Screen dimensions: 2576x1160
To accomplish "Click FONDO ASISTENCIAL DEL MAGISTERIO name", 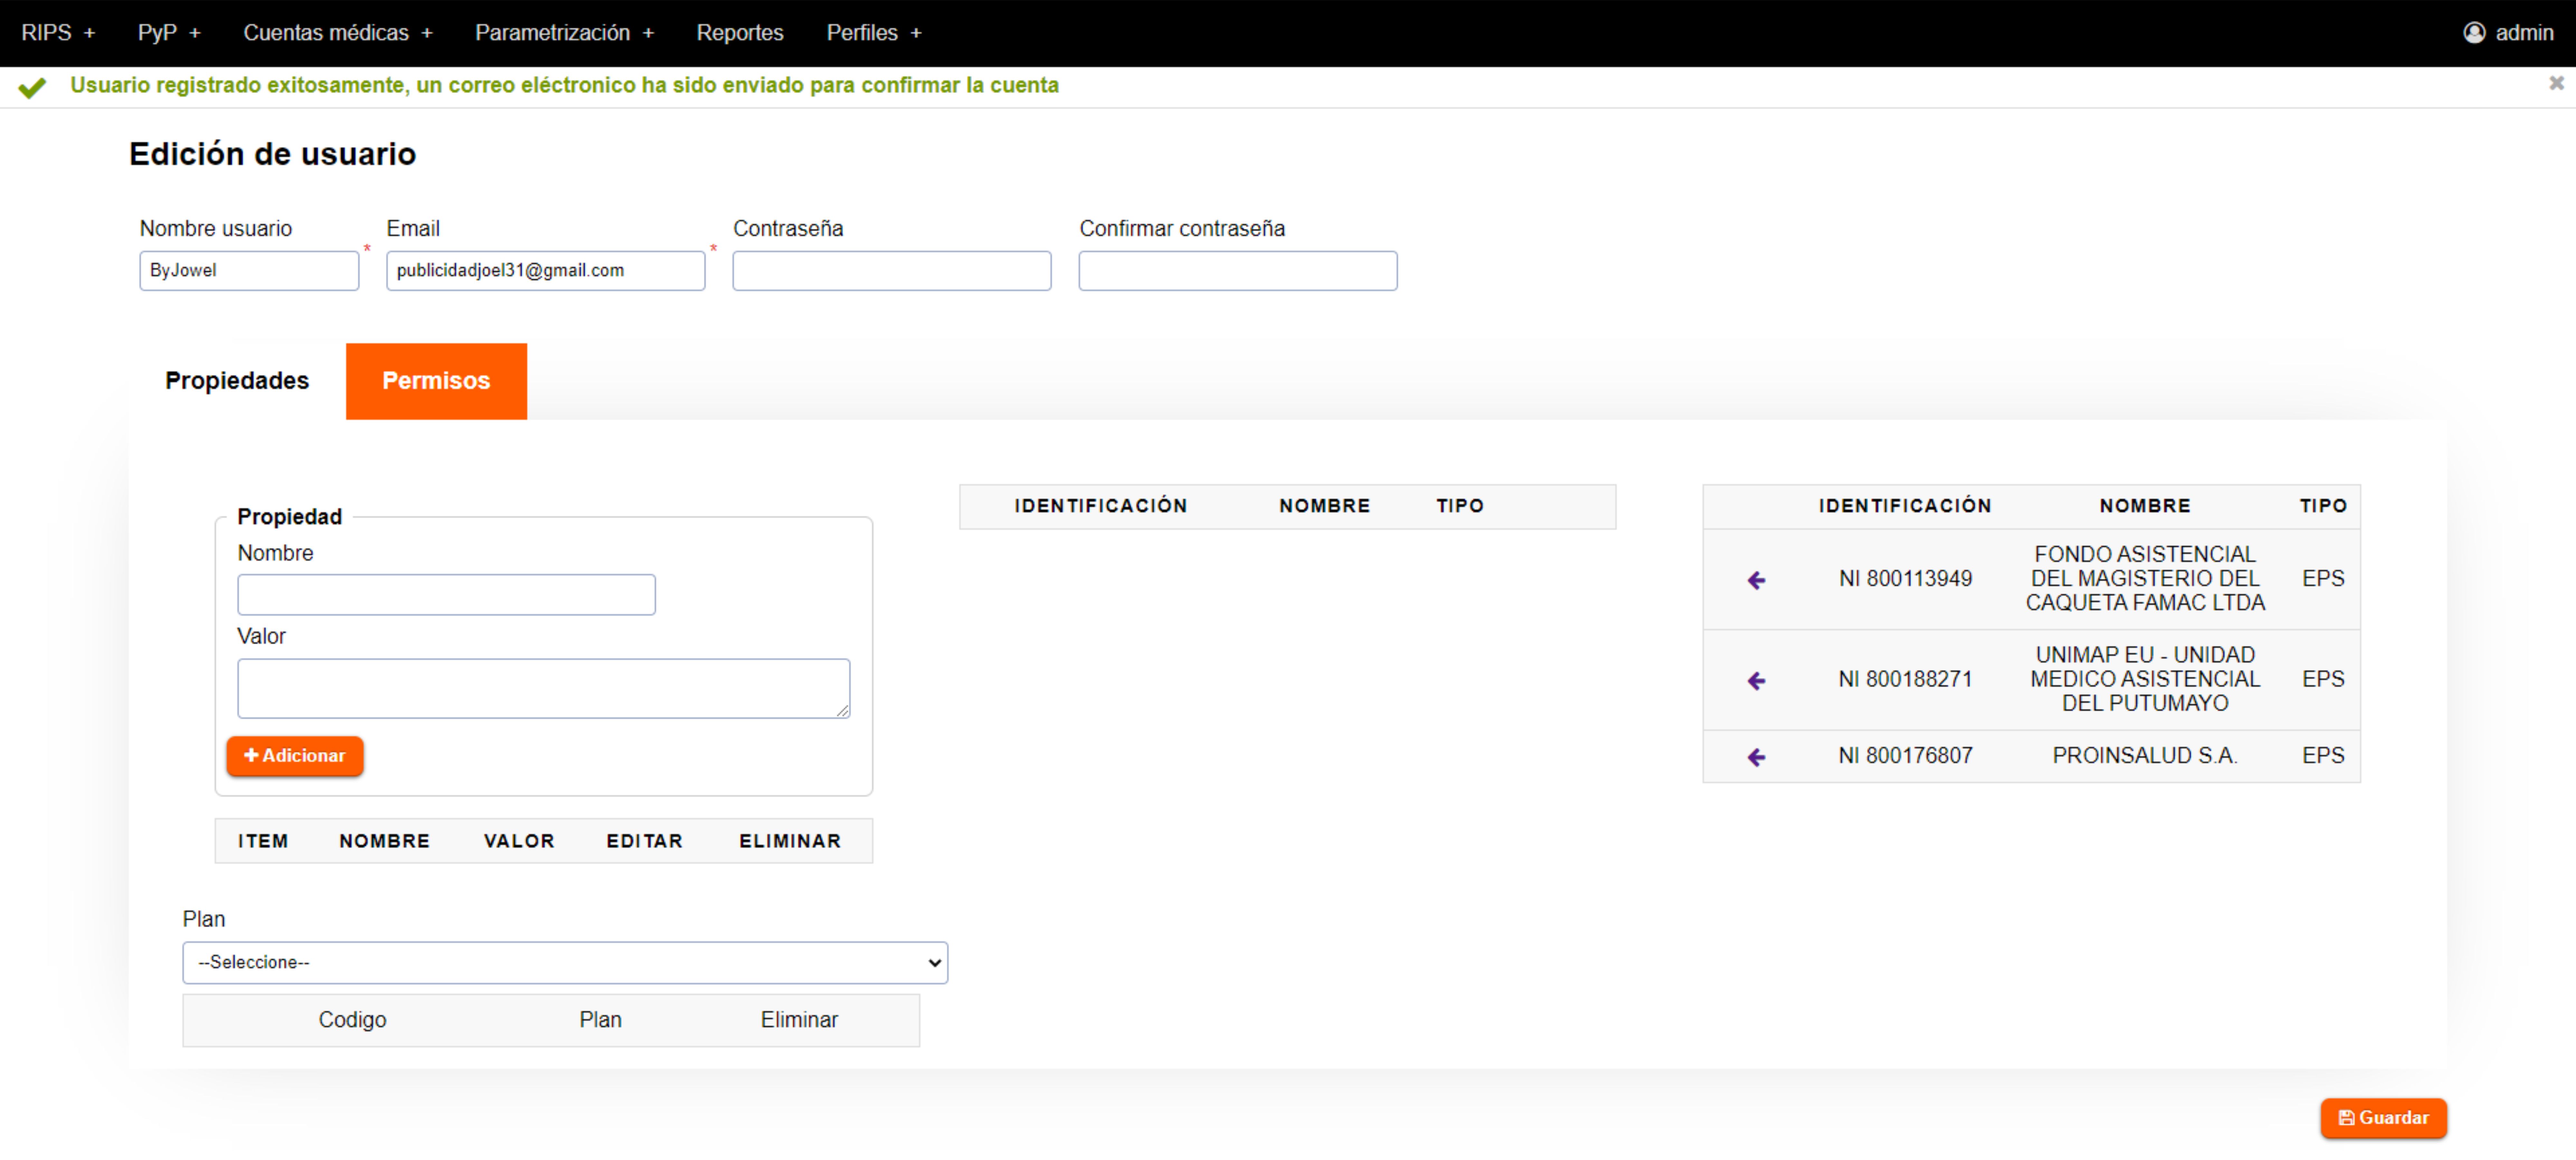I will click(2145, 579).
